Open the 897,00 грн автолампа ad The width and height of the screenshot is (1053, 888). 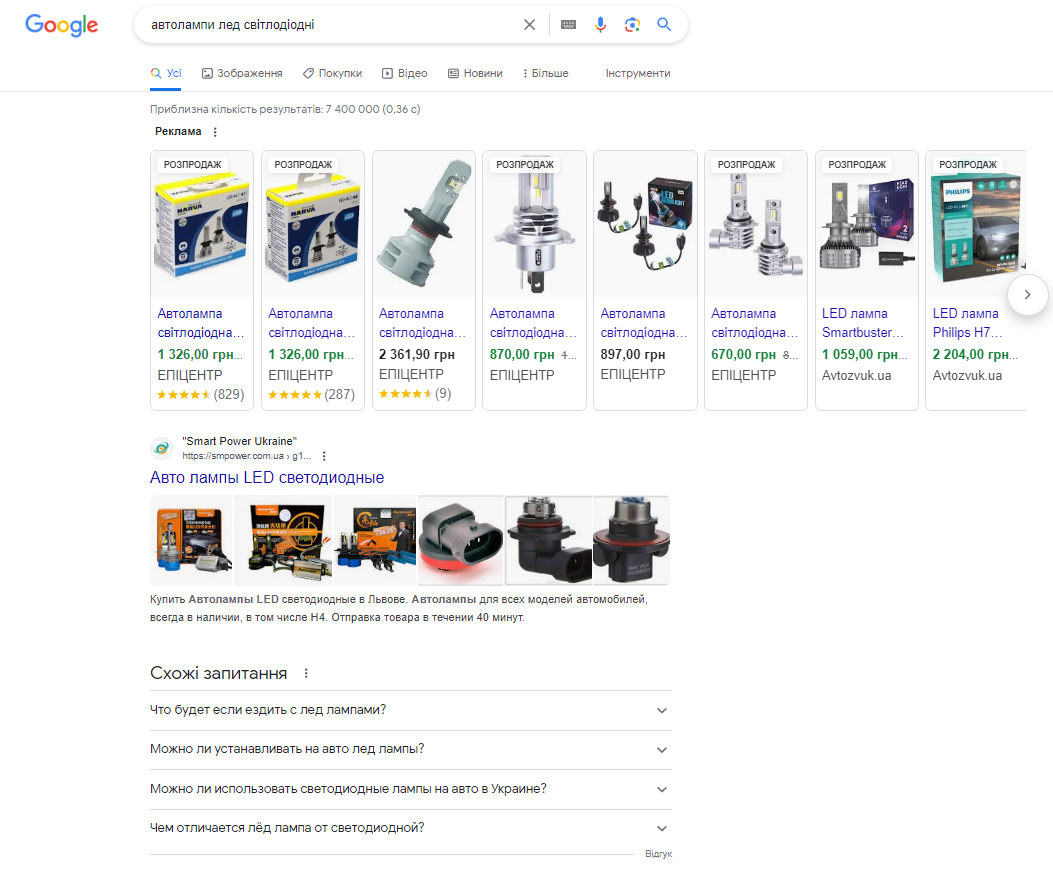click(645, 280)
